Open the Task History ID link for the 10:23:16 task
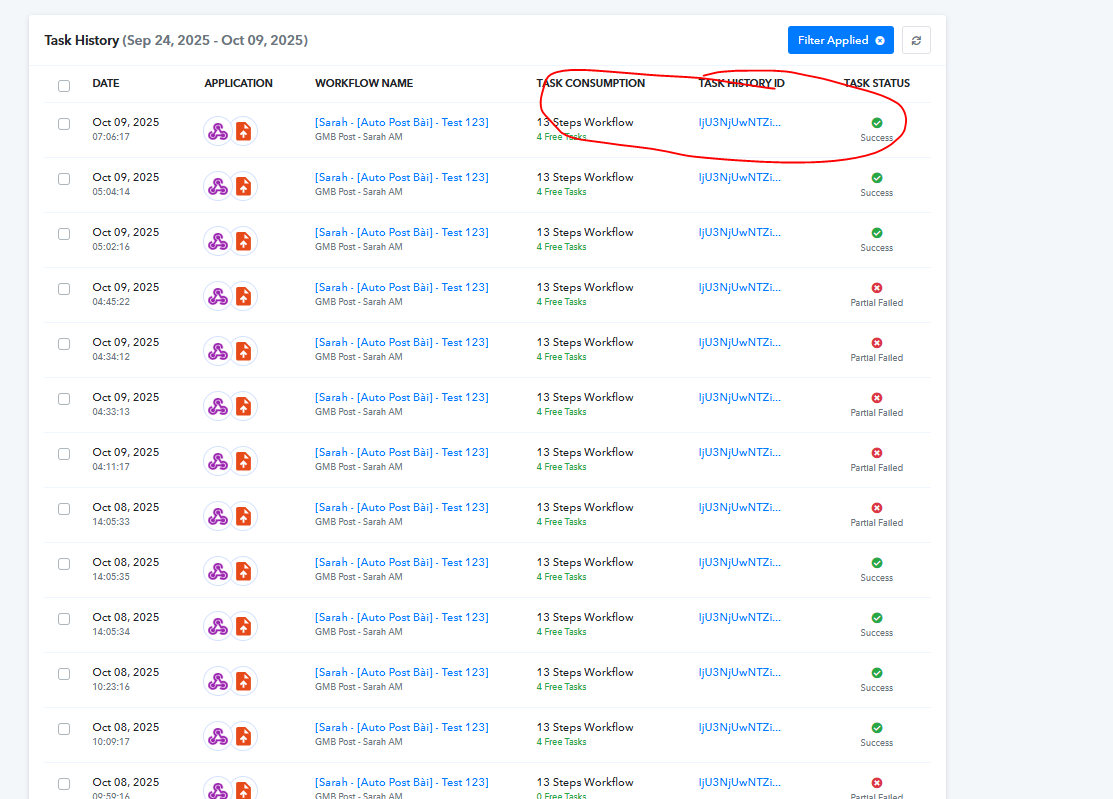 click(739, 672)
